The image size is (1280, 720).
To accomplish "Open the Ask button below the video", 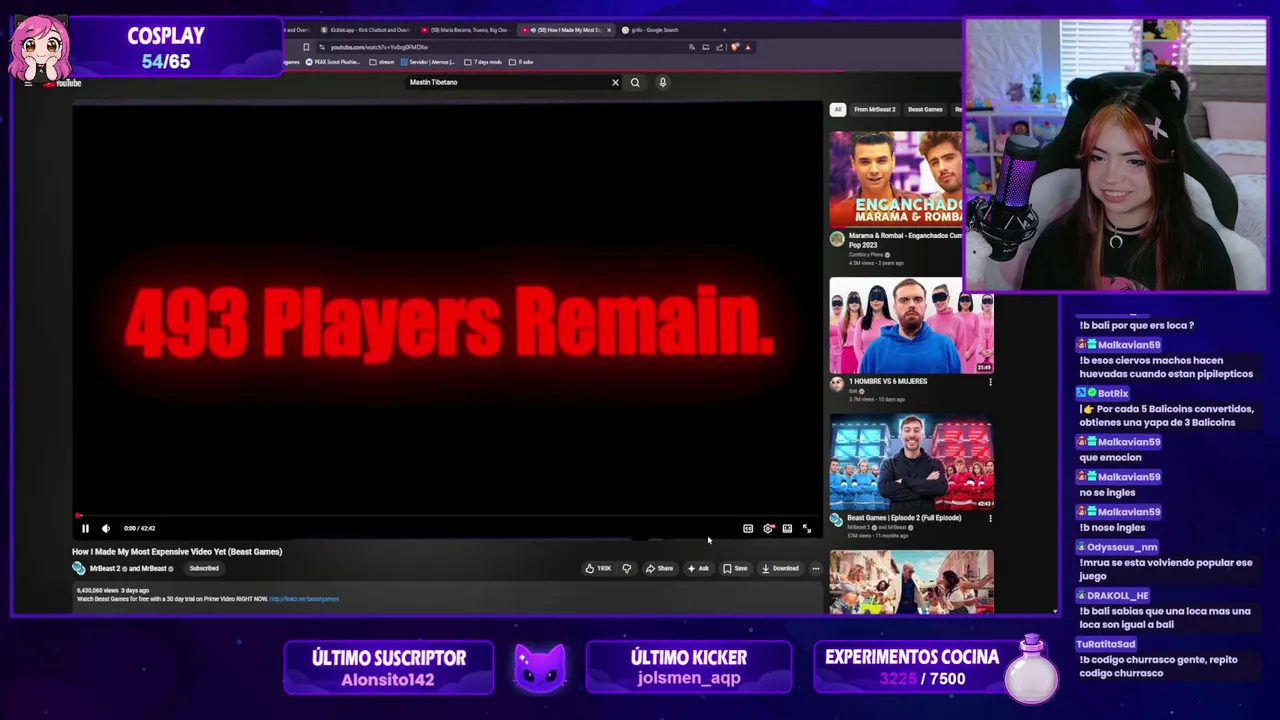I will tap(698, 568).
